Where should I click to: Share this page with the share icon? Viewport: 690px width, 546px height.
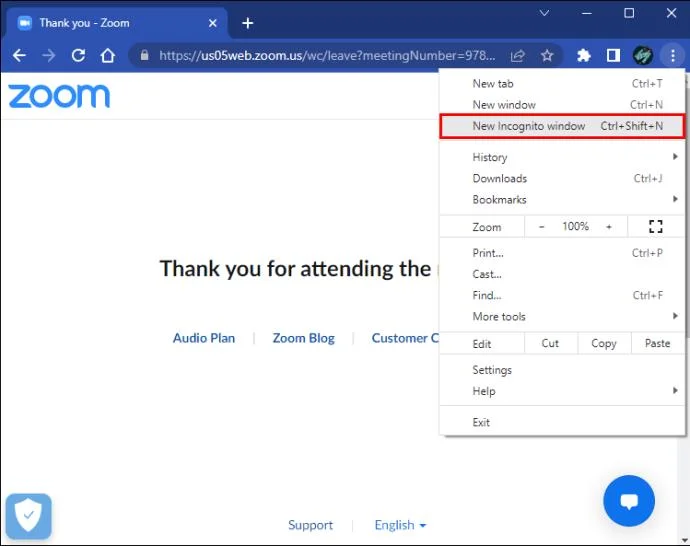518,55
